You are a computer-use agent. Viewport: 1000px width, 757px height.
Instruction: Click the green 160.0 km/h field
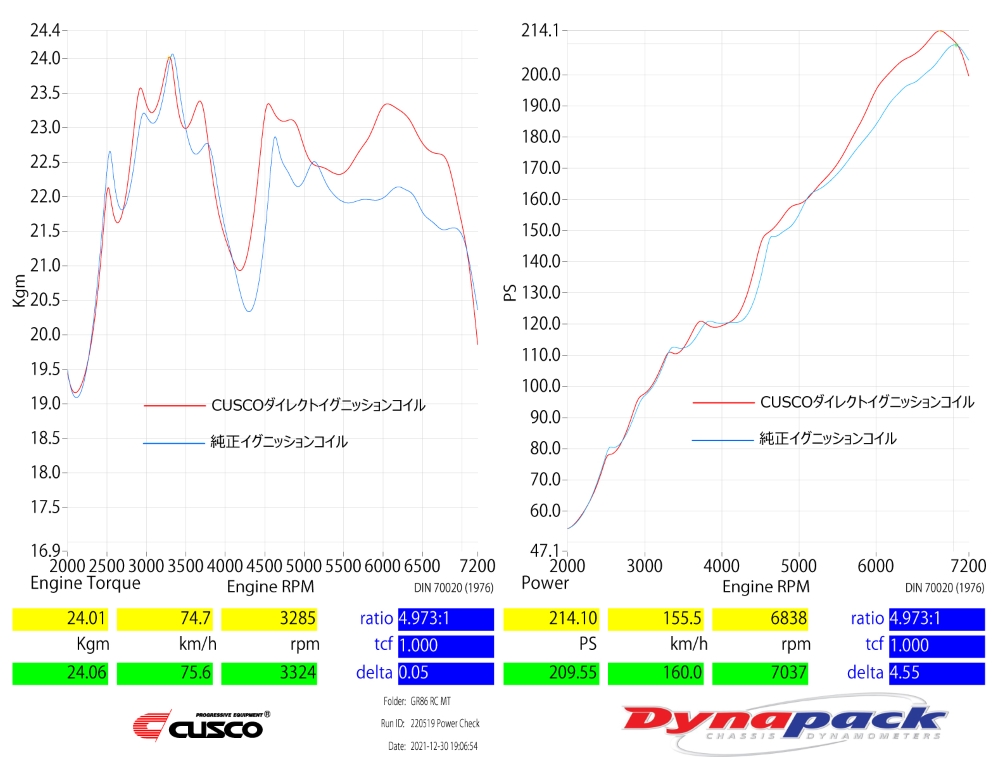coord(656,673)
